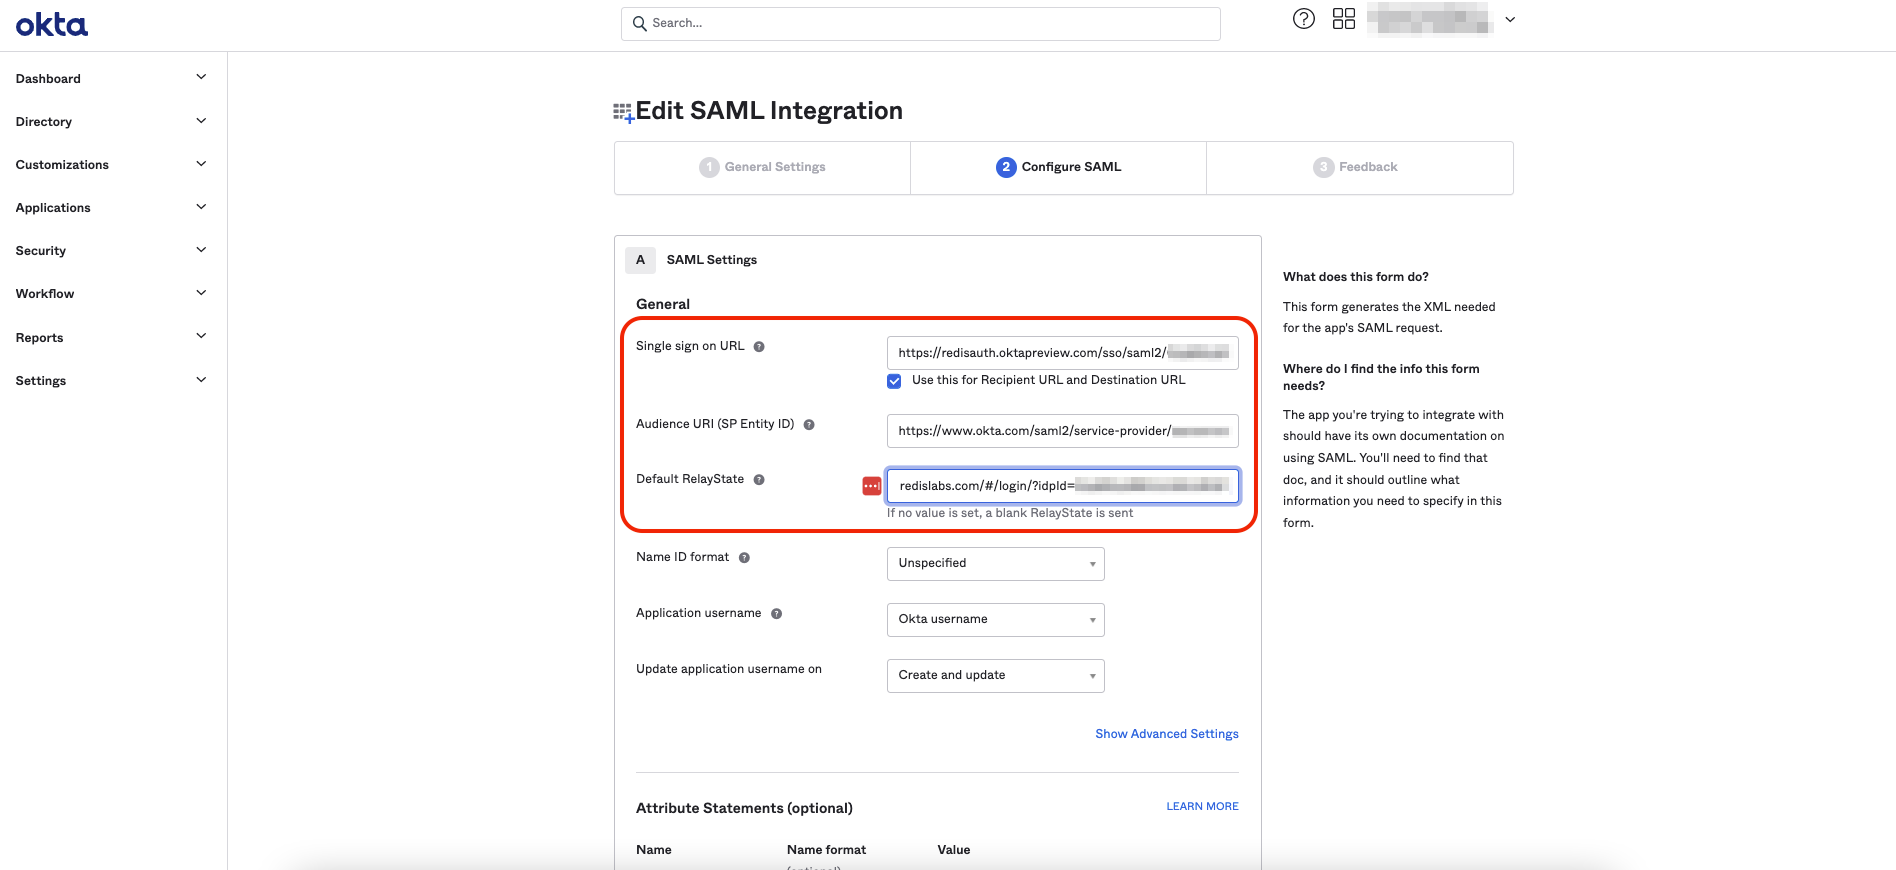The width and height of the screenshot is (1896, 870).
Task: Click the red password manager icon
Action: tap(871, 486)
